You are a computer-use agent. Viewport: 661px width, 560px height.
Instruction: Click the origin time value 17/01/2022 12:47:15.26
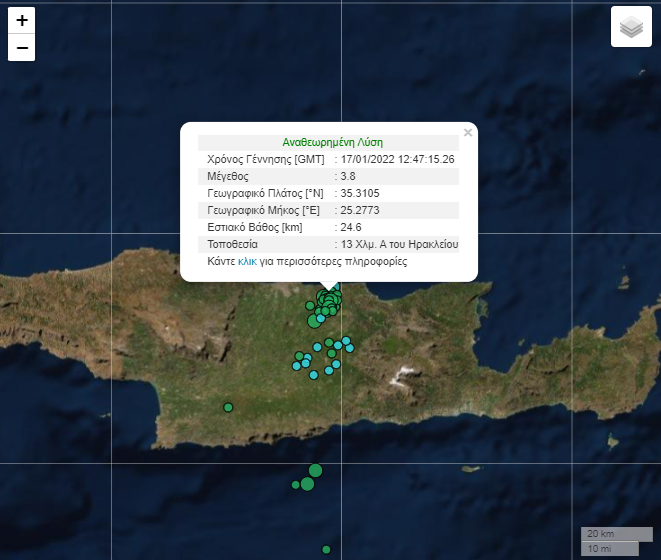[398, 159]
